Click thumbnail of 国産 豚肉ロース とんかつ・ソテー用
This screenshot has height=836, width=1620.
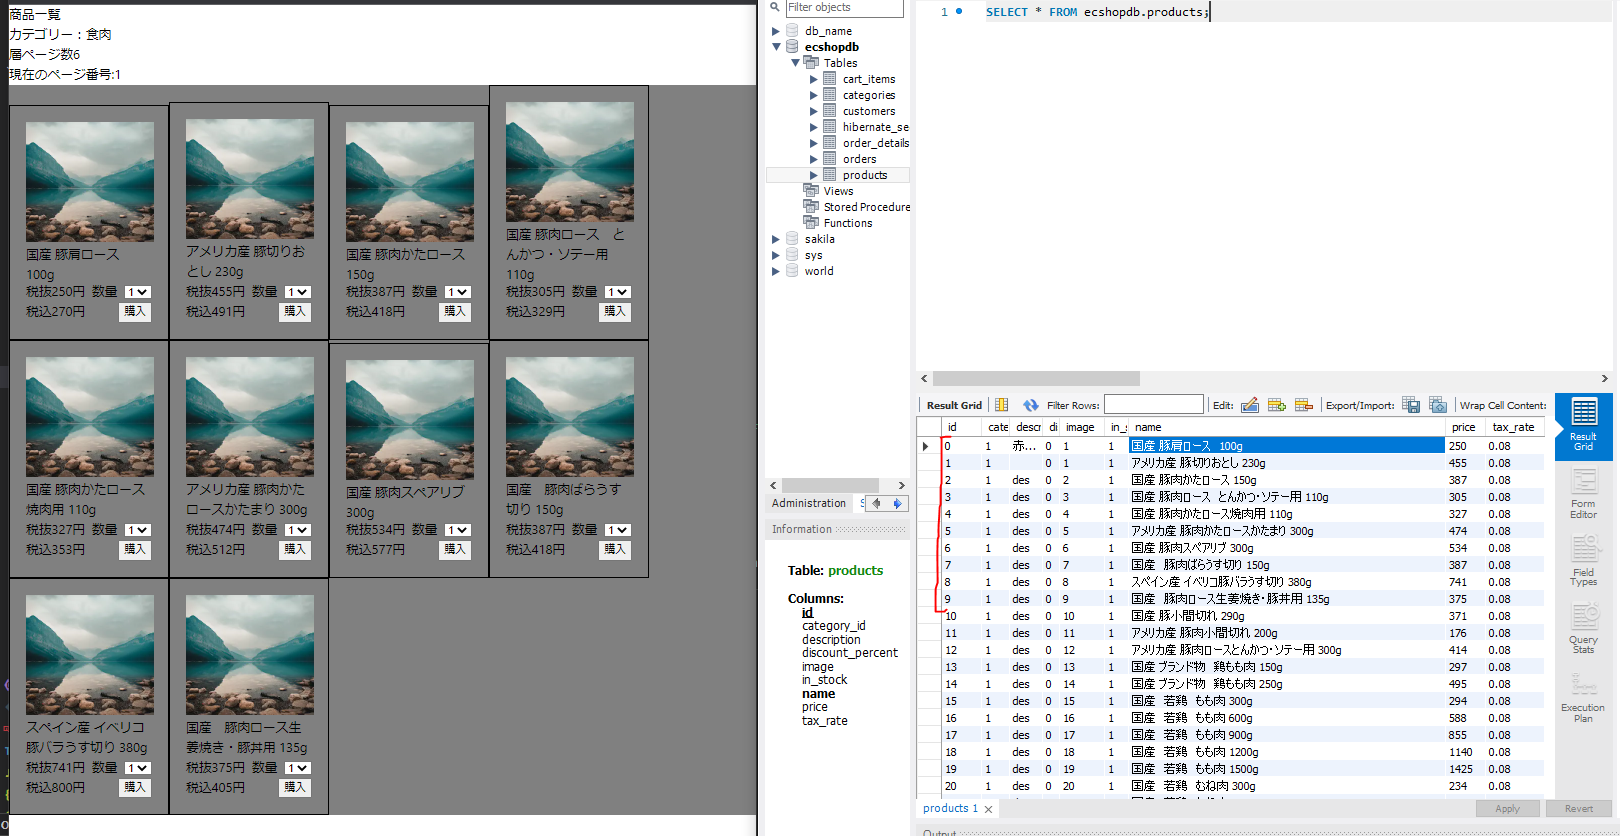570,161
